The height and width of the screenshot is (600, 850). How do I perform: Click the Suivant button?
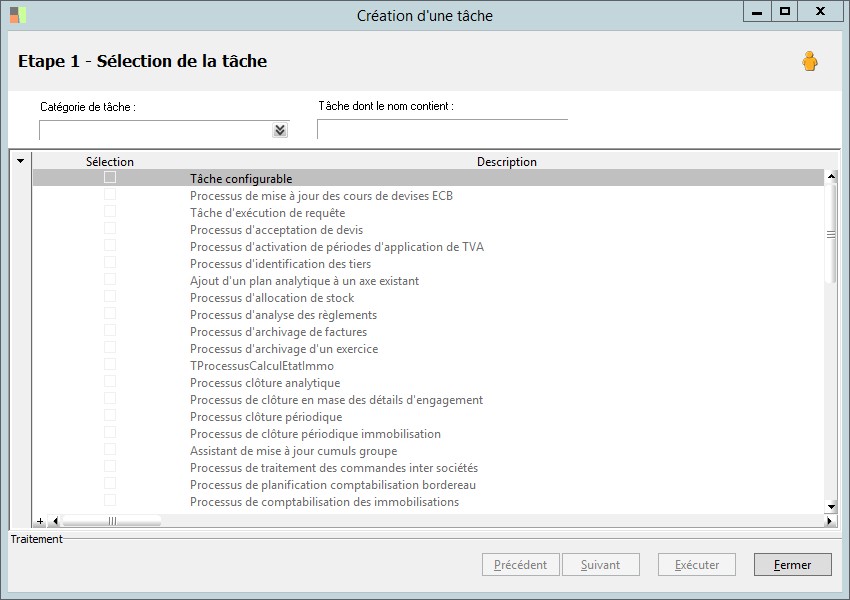600,565
